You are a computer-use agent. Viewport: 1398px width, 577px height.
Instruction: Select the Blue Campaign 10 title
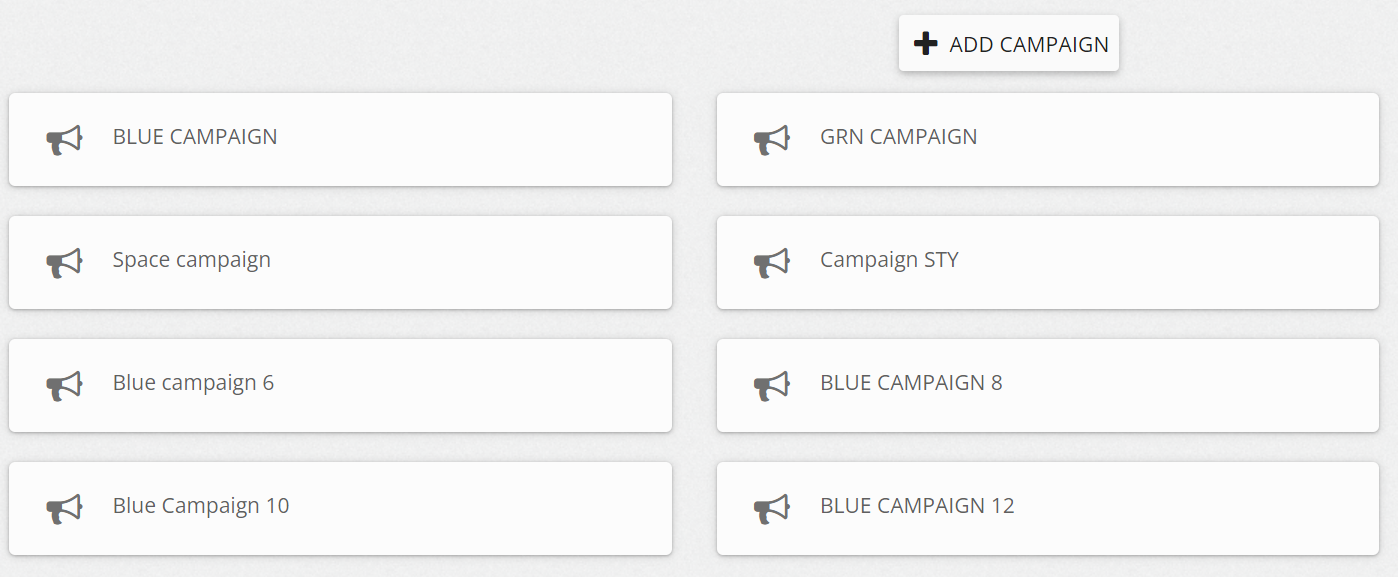click(x=201, y=506)
